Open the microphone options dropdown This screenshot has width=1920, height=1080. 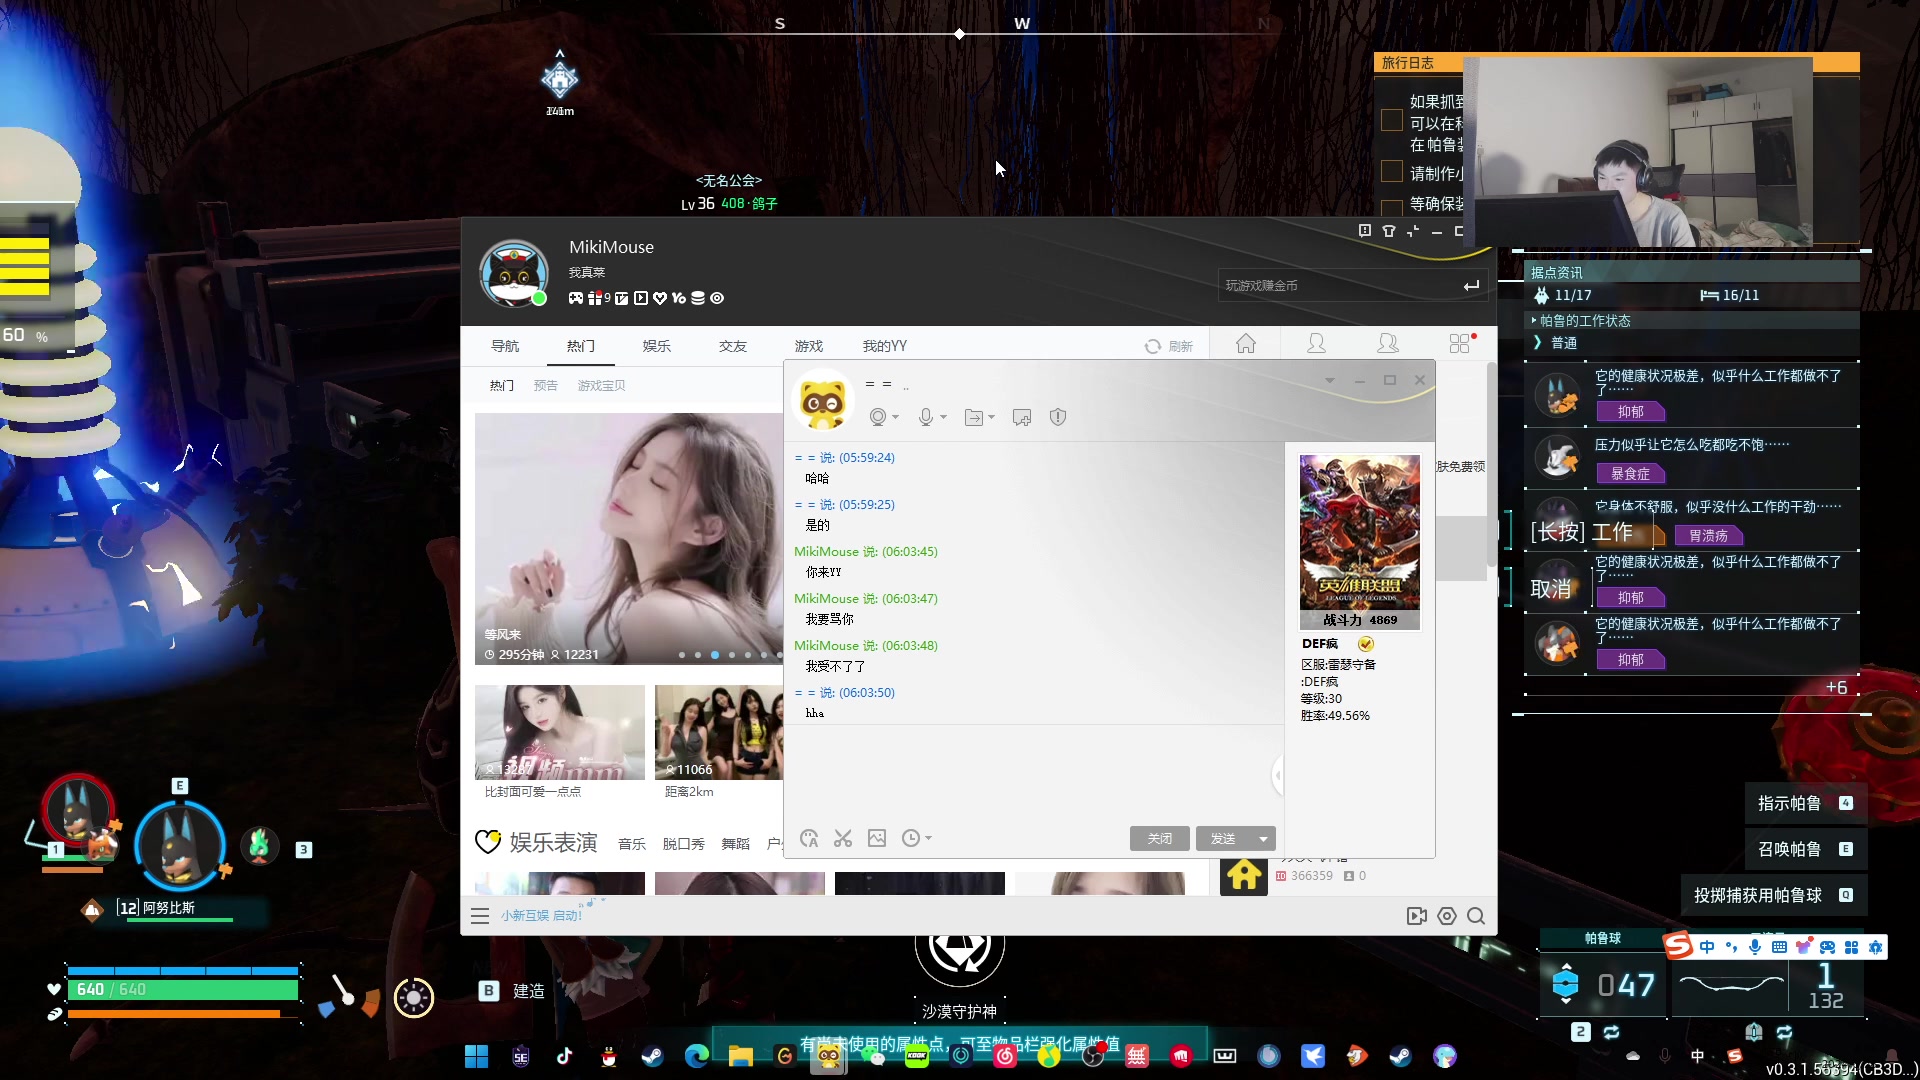pyautogui.click(x=943, y=417)
